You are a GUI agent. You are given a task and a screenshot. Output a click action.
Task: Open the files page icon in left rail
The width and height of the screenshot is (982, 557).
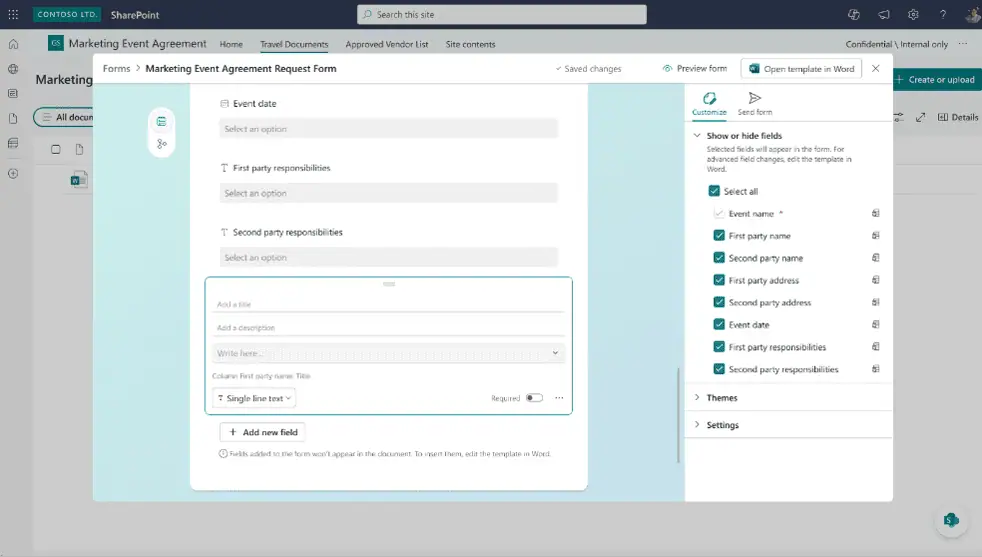point(13,118)
